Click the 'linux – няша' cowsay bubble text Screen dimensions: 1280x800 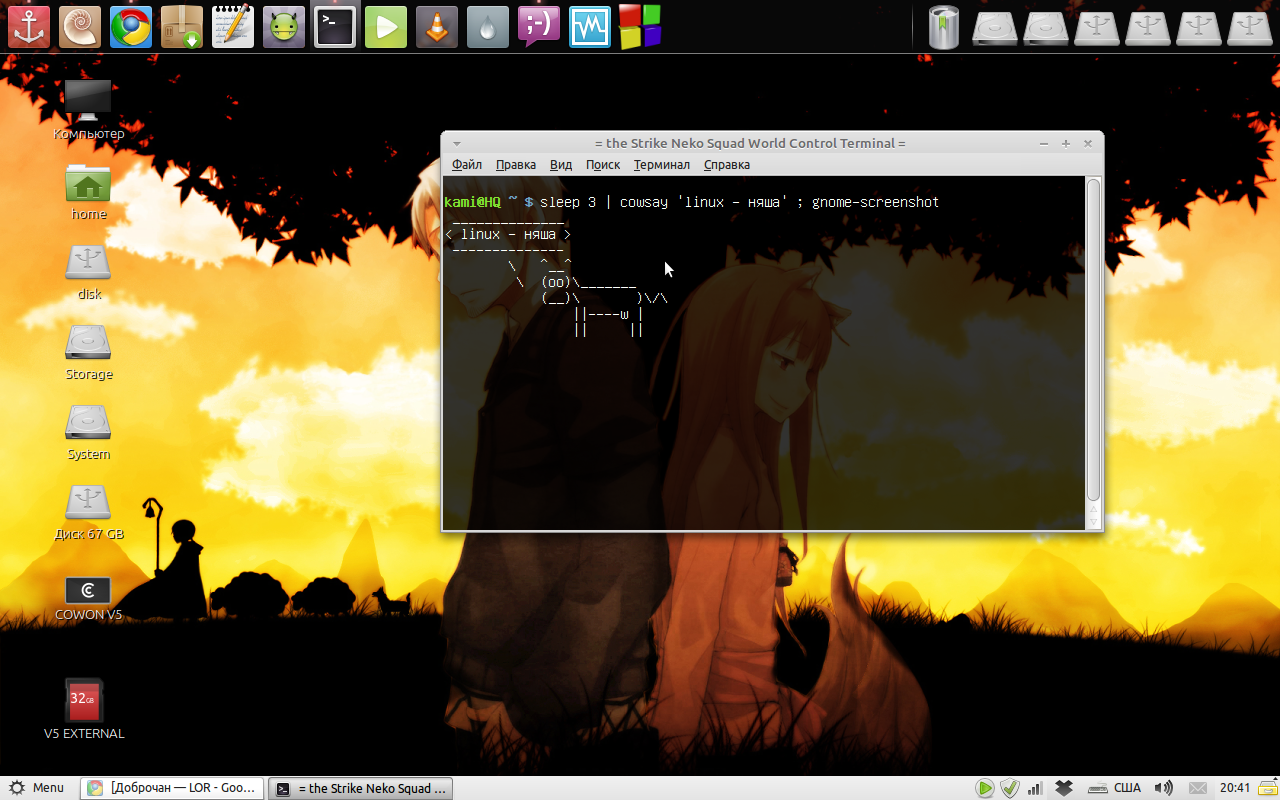(x=508, y=234)
